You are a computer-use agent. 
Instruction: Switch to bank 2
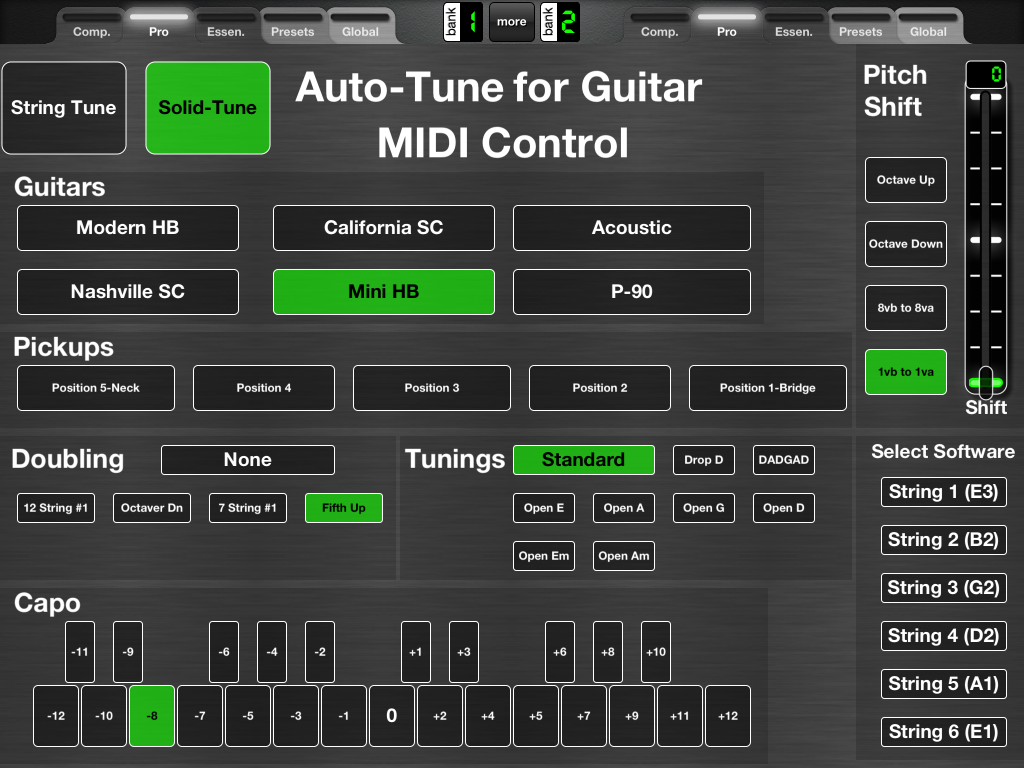point(560,22)
